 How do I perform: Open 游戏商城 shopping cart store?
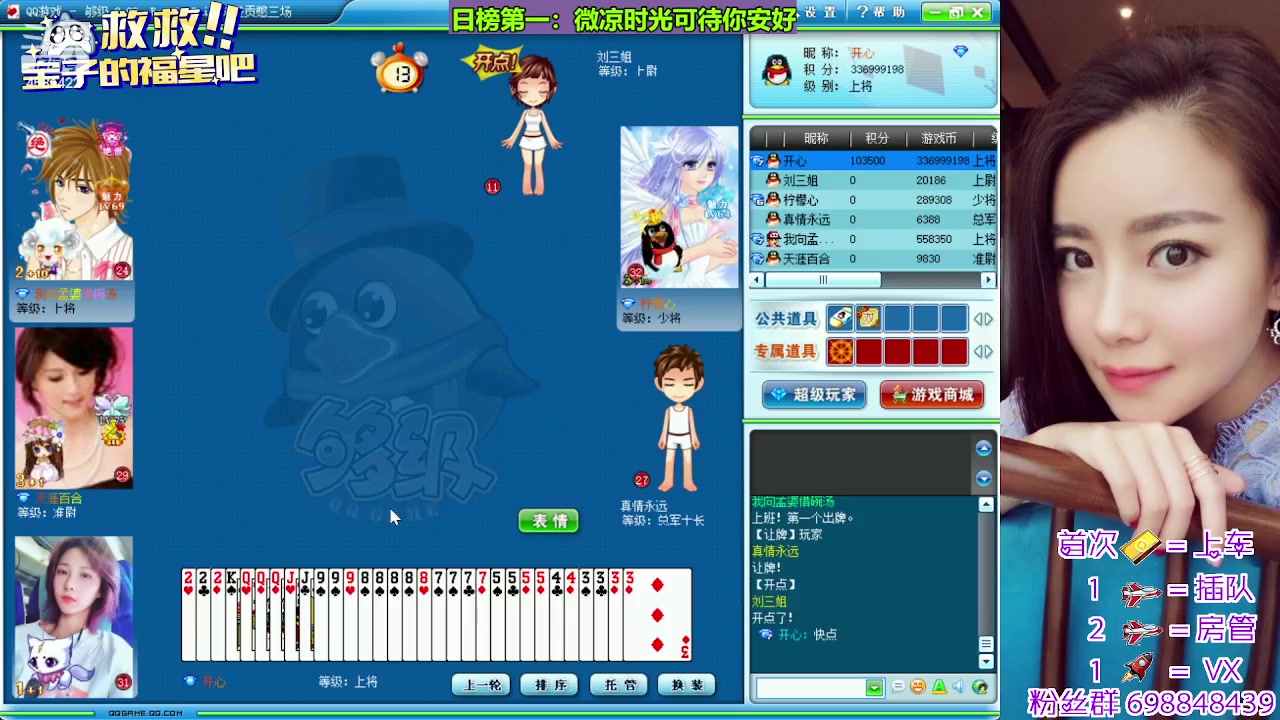(932, 395)
